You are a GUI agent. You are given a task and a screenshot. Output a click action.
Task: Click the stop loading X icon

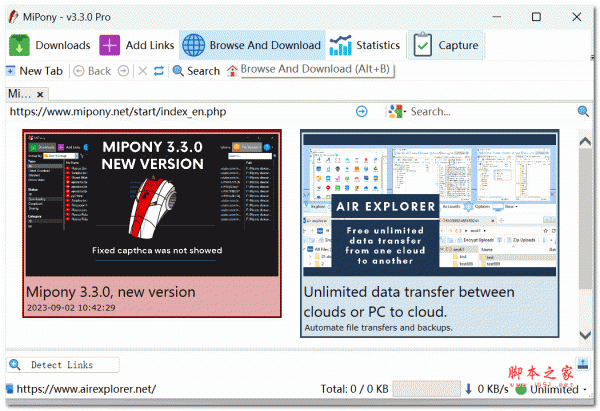click(x=143, y=71)
